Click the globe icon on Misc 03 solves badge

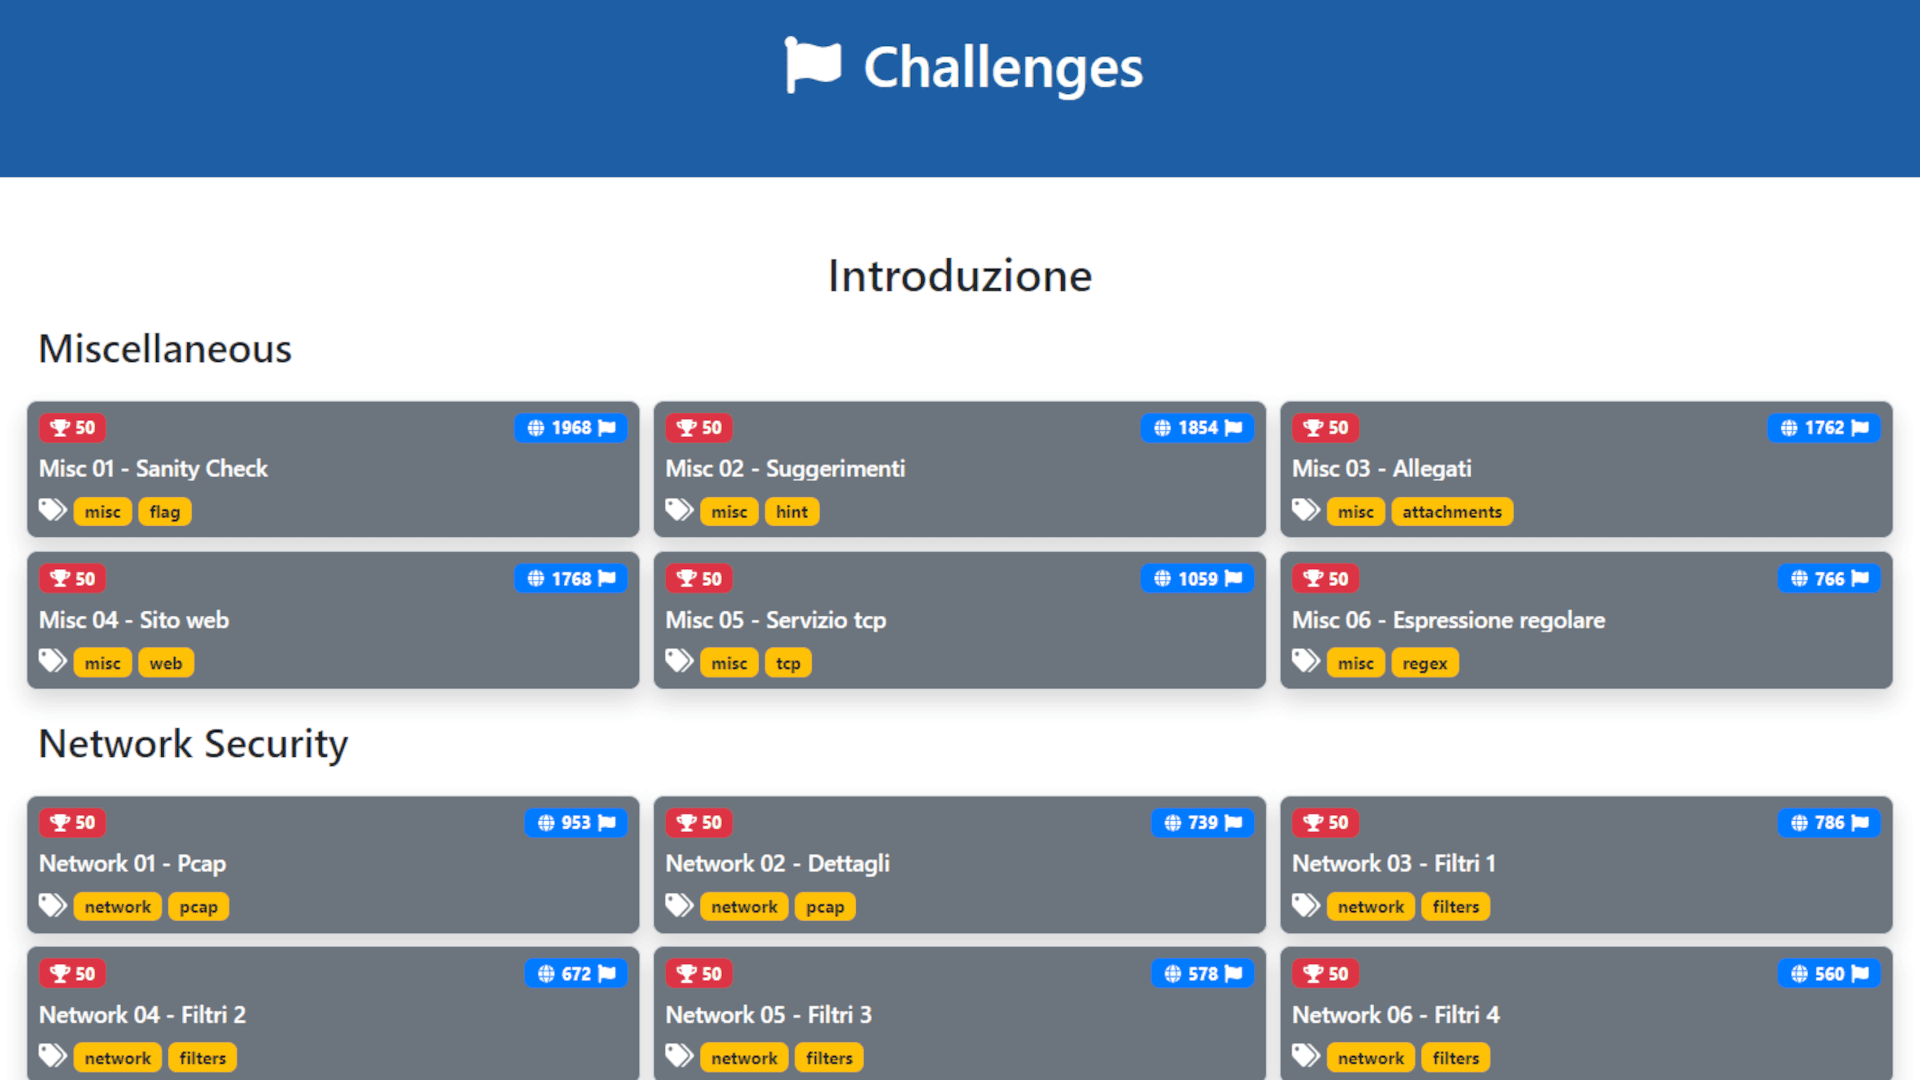coord(1788,428)
